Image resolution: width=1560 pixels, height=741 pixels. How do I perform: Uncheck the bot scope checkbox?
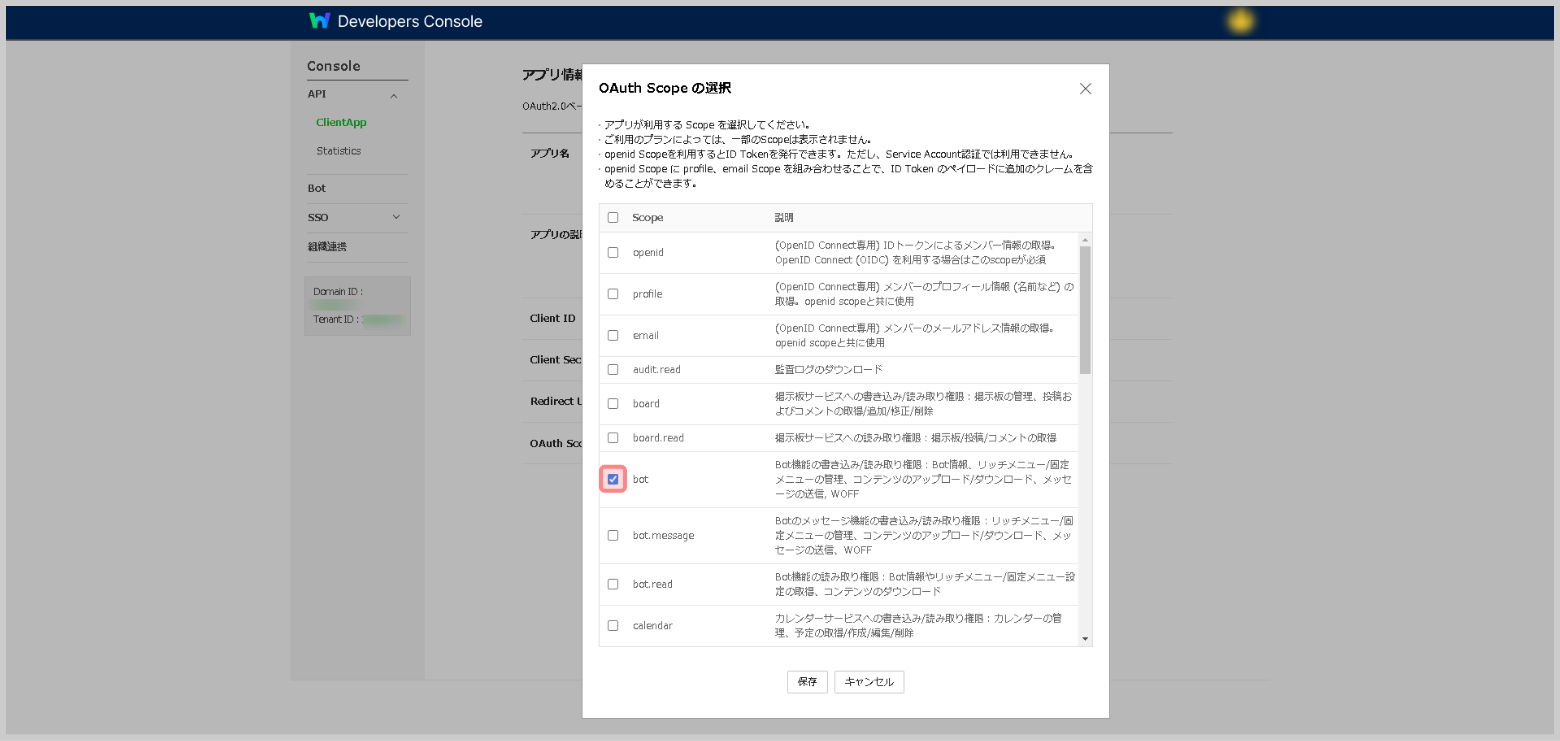(x=613, y=479)
